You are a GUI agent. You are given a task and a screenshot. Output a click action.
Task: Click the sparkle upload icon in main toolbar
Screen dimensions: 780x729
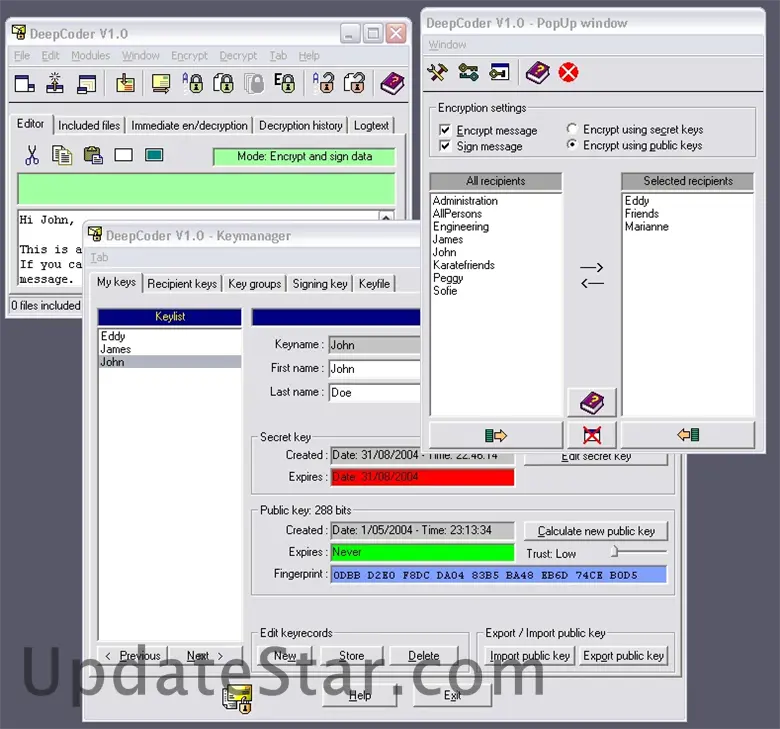tap(55, 83)
